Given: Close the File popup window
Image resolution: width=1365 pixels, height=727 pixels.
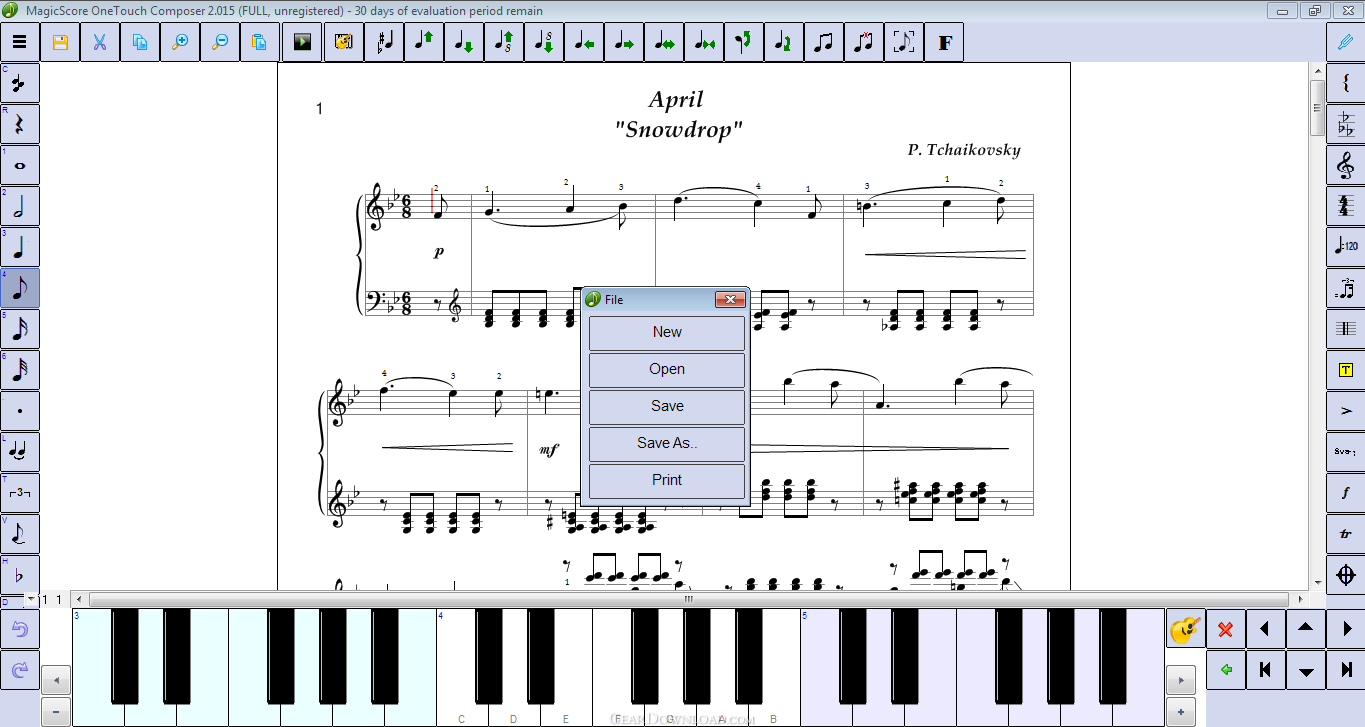Looking at the screenshot, I should coord(730,299).
